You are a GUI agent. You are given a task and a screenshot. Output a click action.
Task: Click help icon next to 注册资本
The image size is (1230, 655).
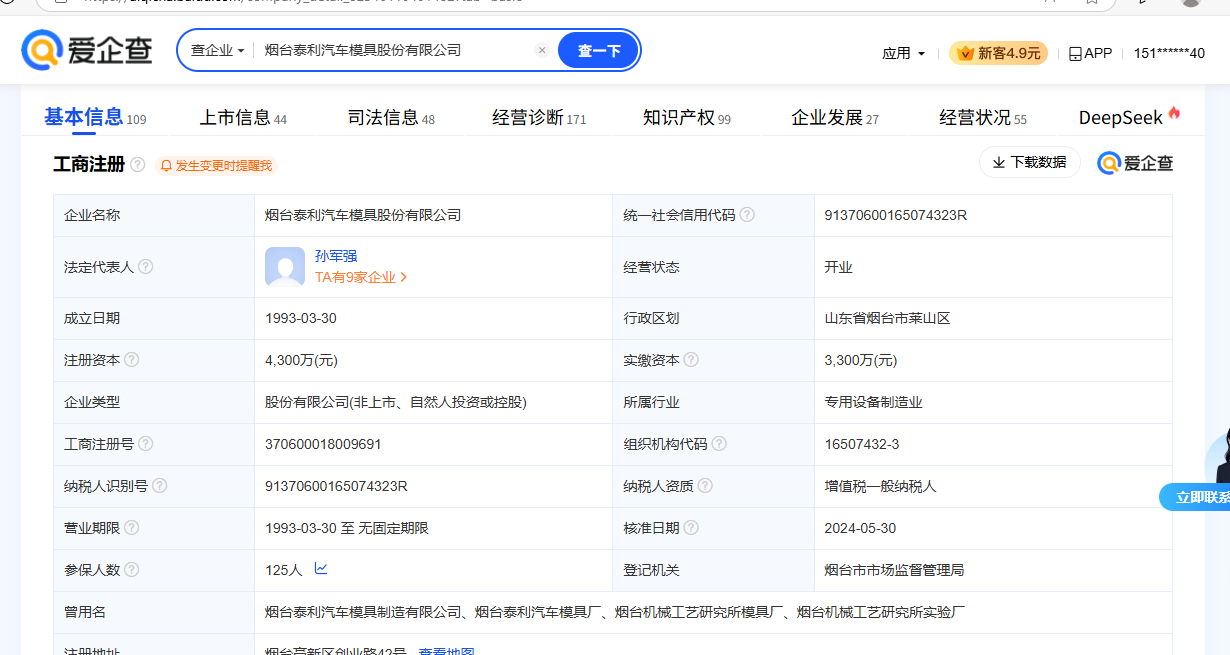(x=132, y=360)
